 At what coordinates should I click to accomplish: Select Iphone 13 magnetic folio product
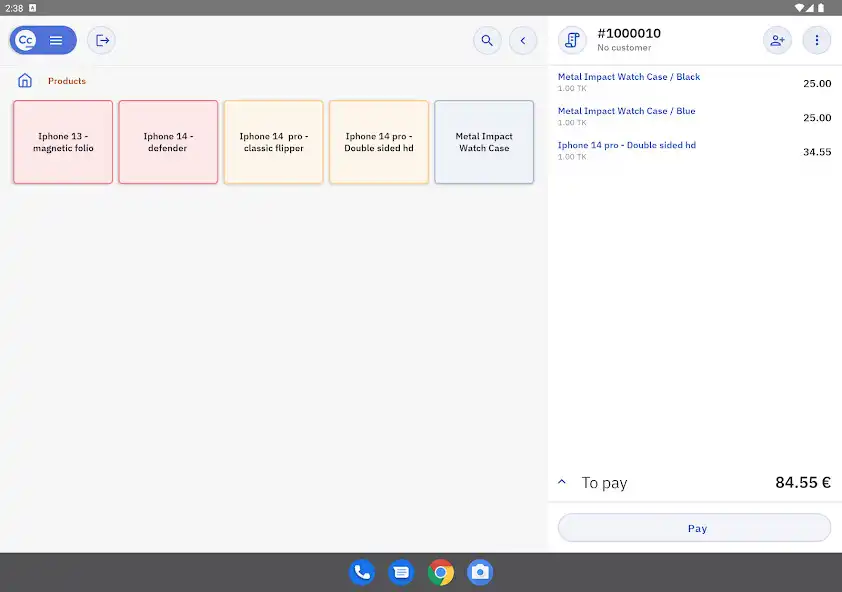[63, 142]
